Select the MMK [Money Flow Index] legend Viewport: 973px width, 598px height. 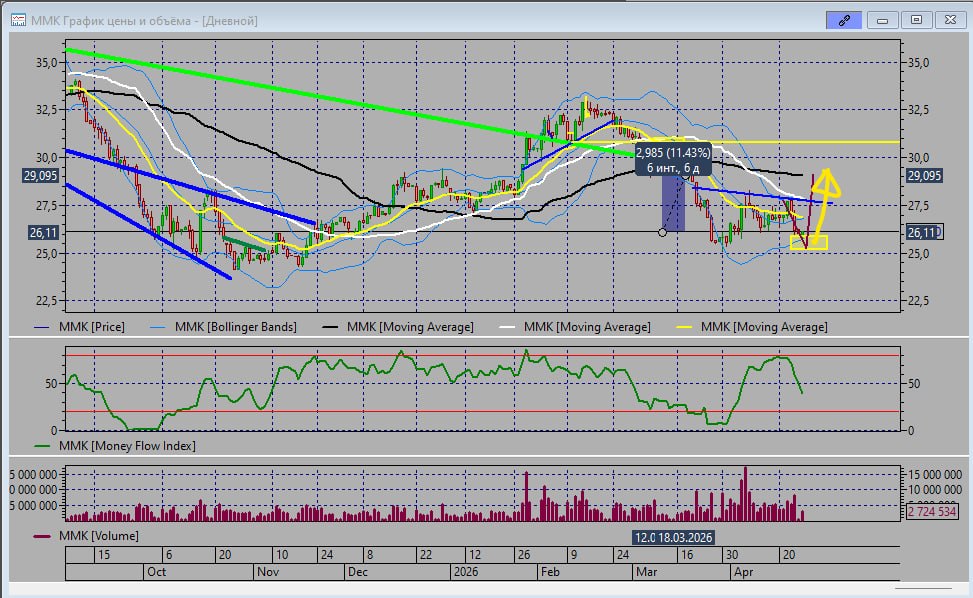(x=115, y=446)
